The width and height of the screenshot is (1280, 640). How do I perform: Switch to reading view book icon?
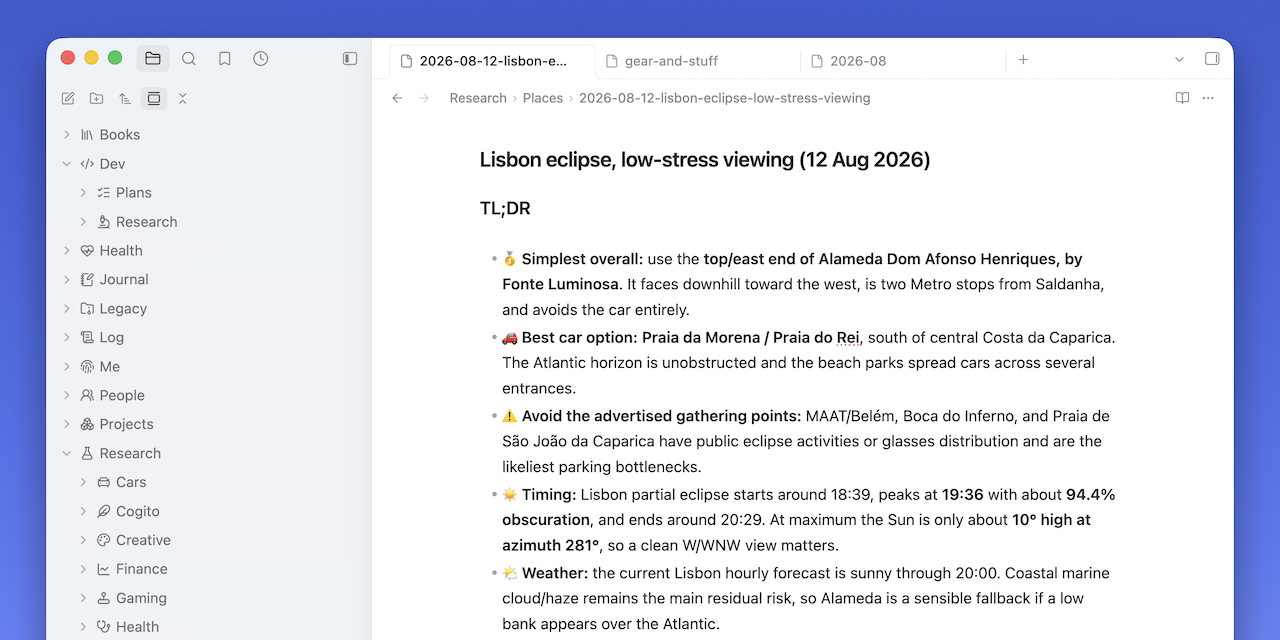[1182, 98]
